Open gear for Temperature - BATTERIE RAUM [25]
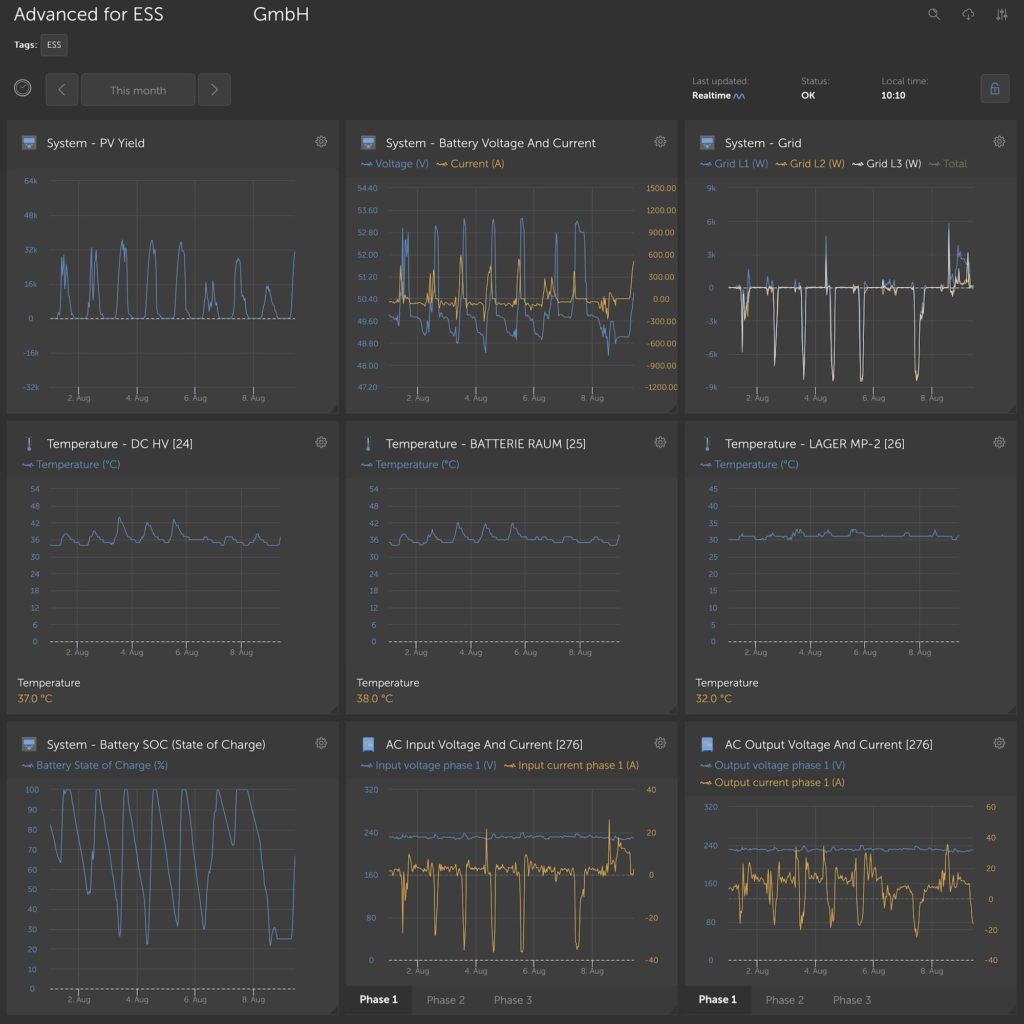The image size is (1024, 1024). point(660,443)
